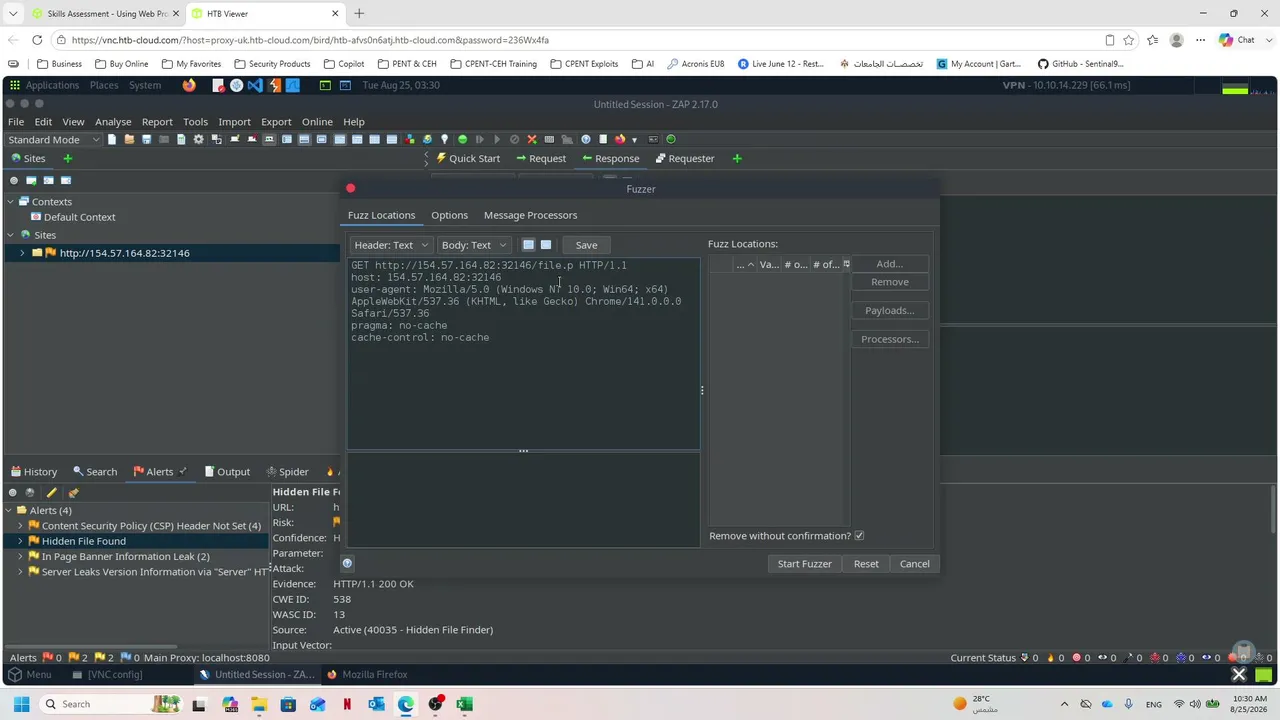
Task: Expand Content Security Policy alert node
Action: point(20,526)
